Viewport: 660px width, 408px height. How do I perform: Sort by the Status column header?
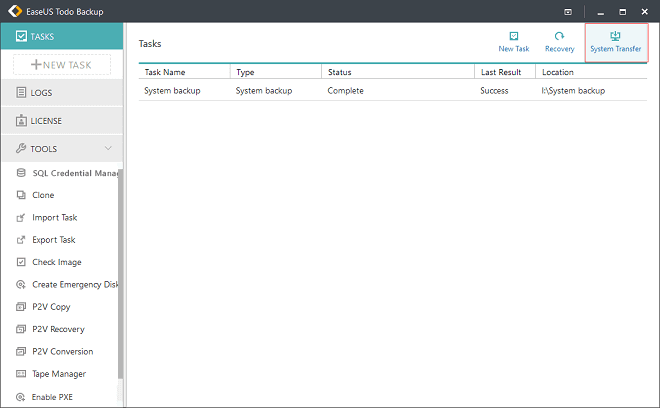click(x=398, y=72)
